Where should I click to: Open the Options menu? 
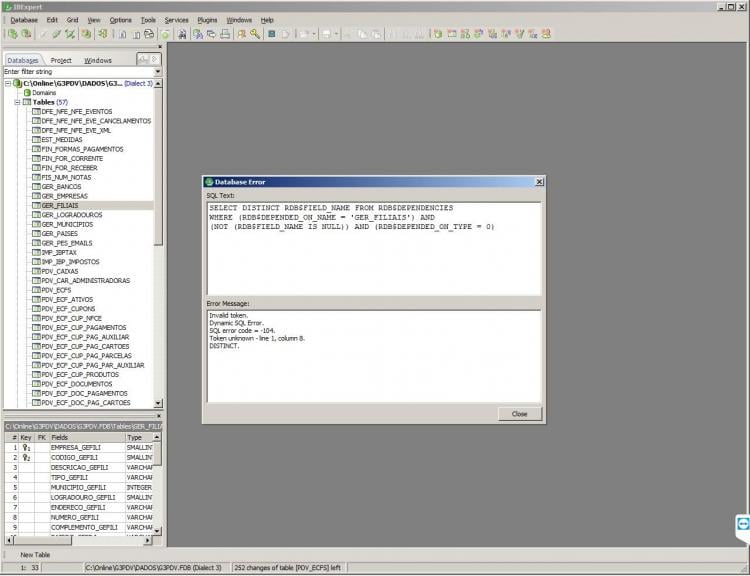pyautogui.click(x=121, y=20)
